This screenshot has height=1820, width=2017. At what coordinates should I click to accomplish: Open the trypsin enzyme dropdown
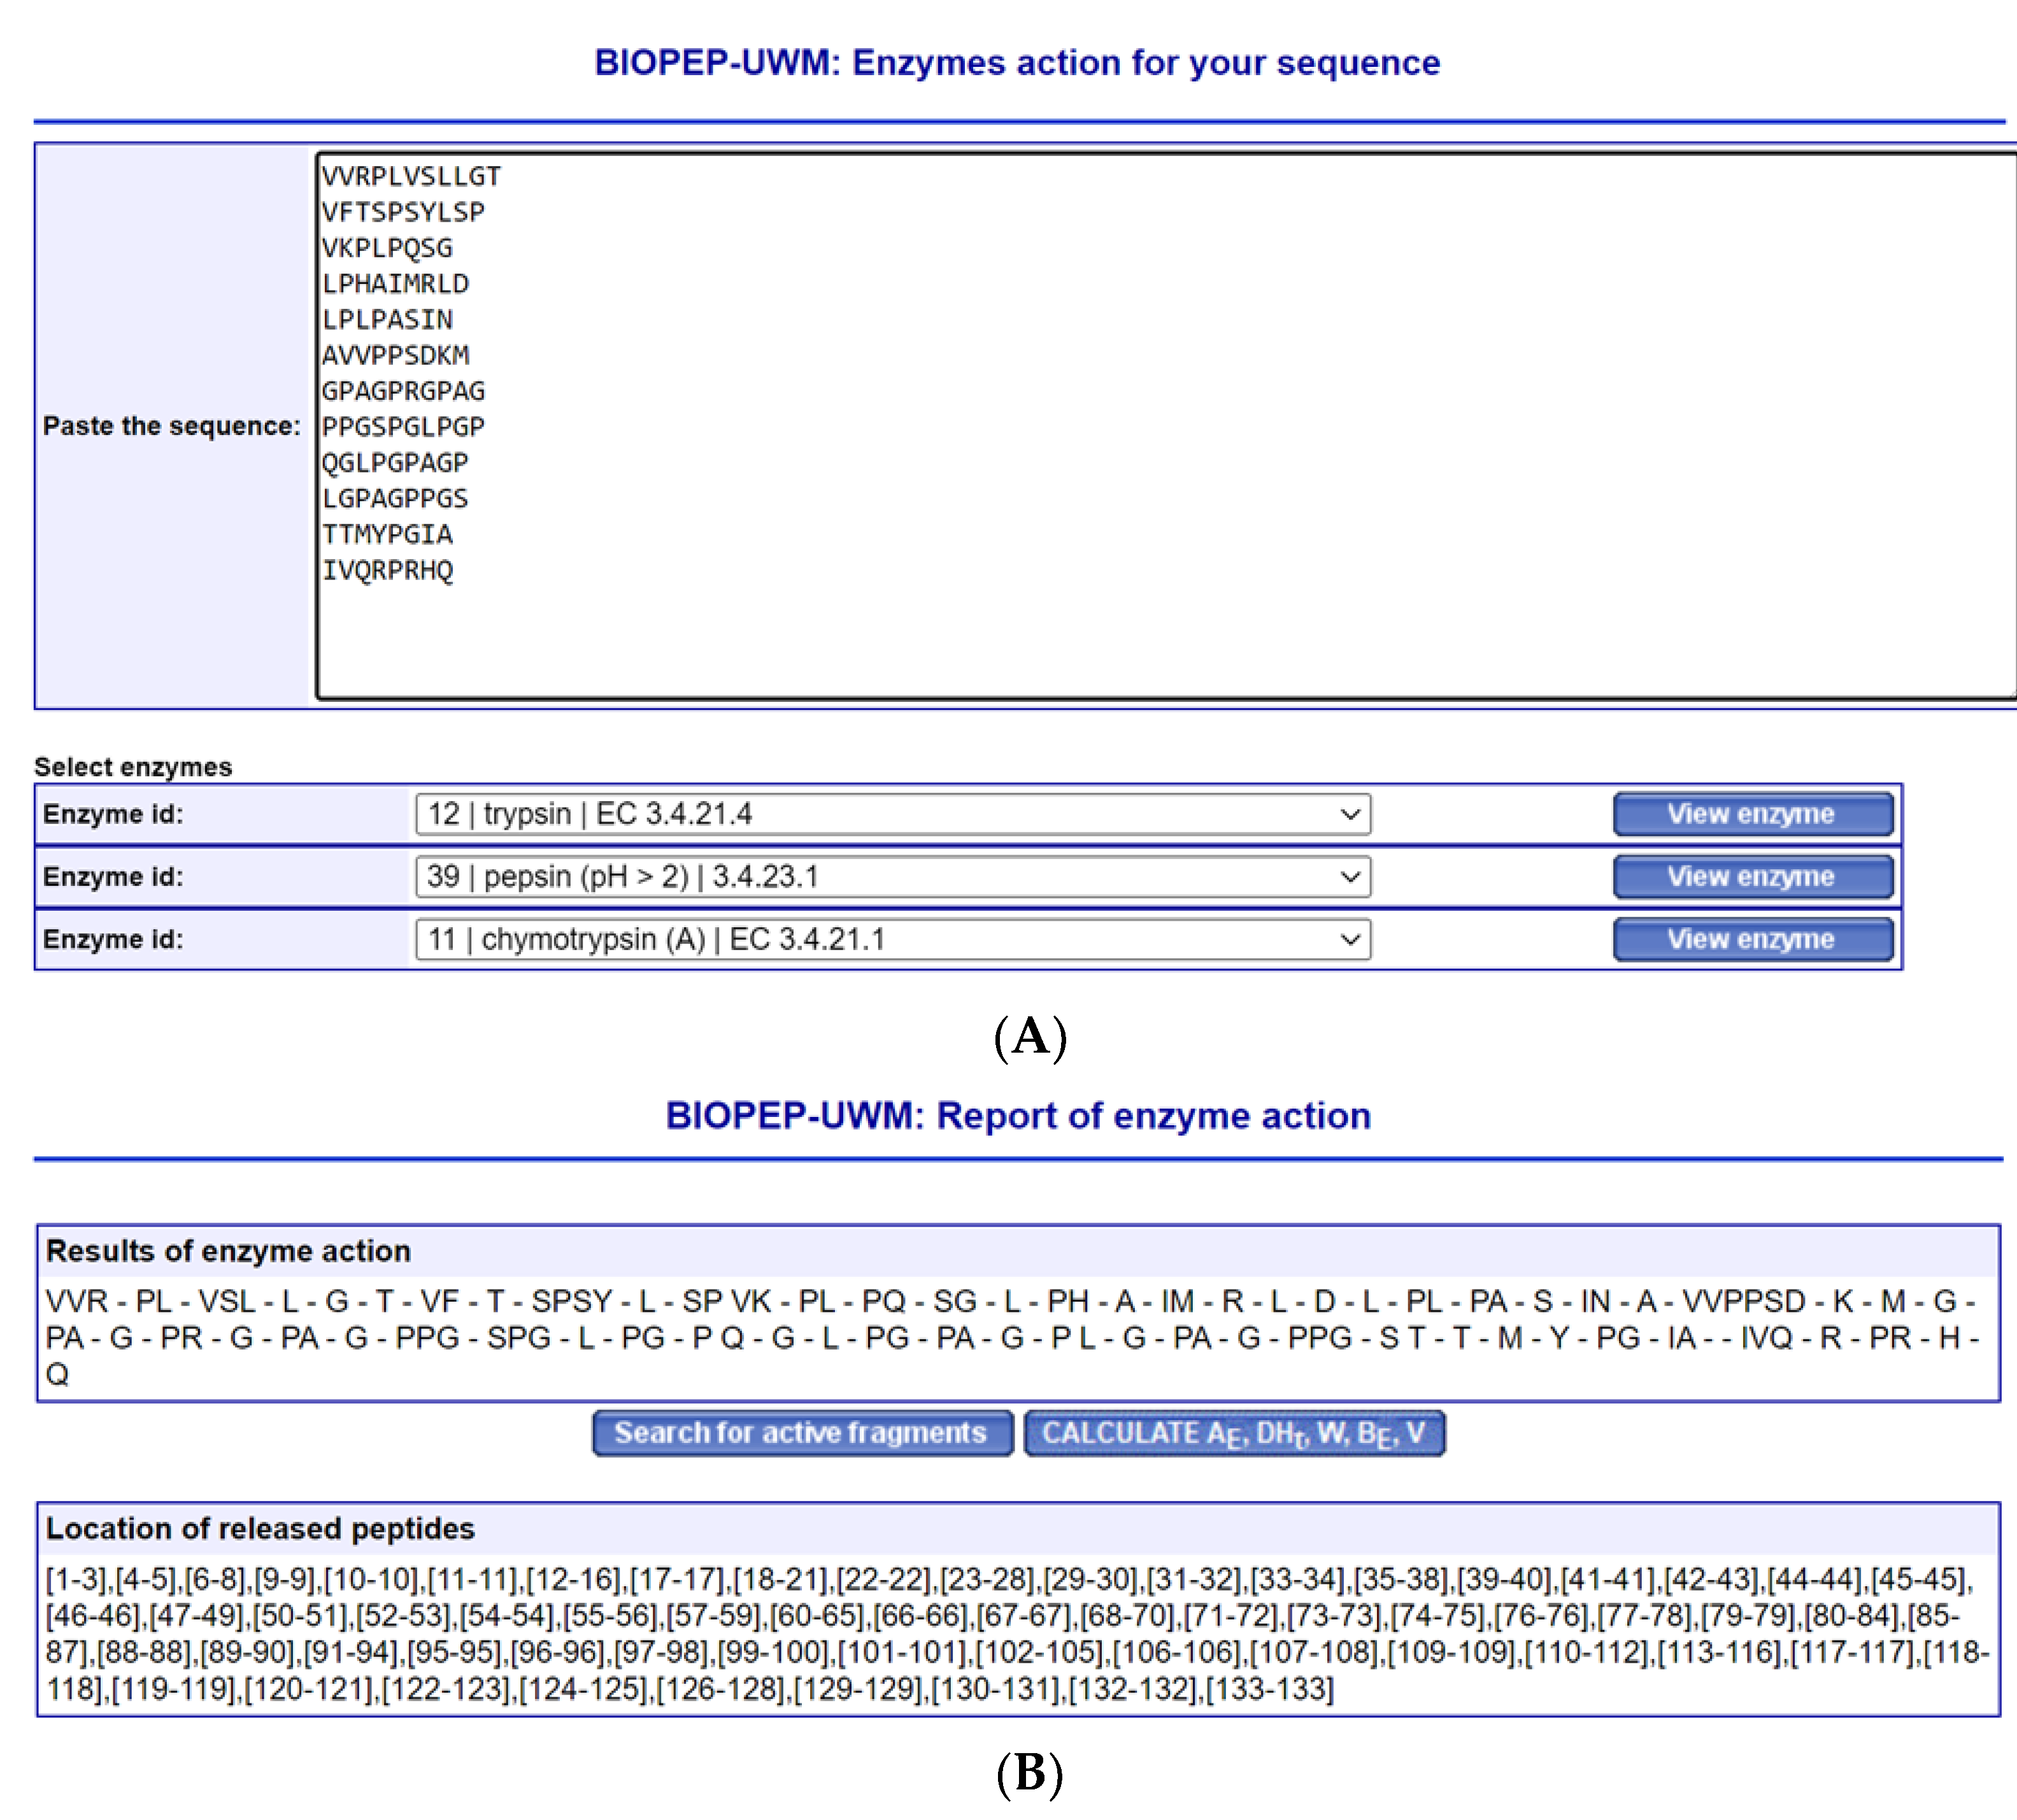coord(880,814)
